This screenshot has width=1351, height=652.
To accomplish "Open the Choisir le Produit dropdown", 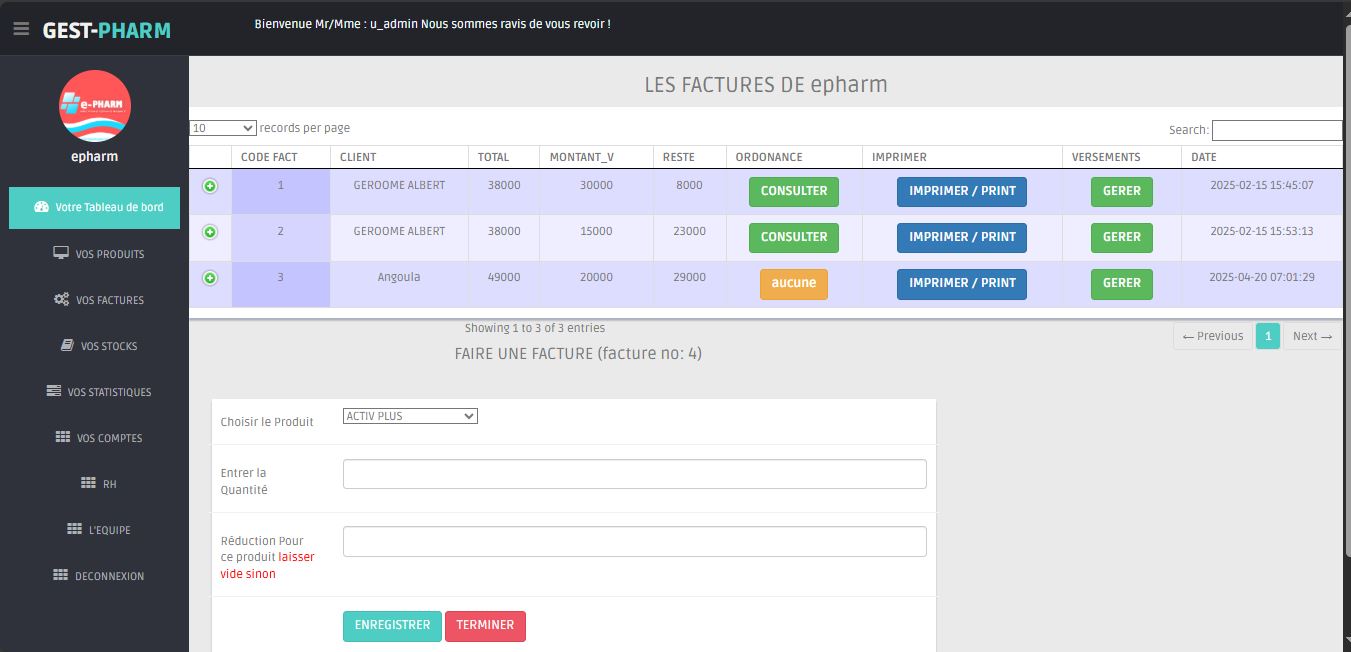I will point(410,416).
